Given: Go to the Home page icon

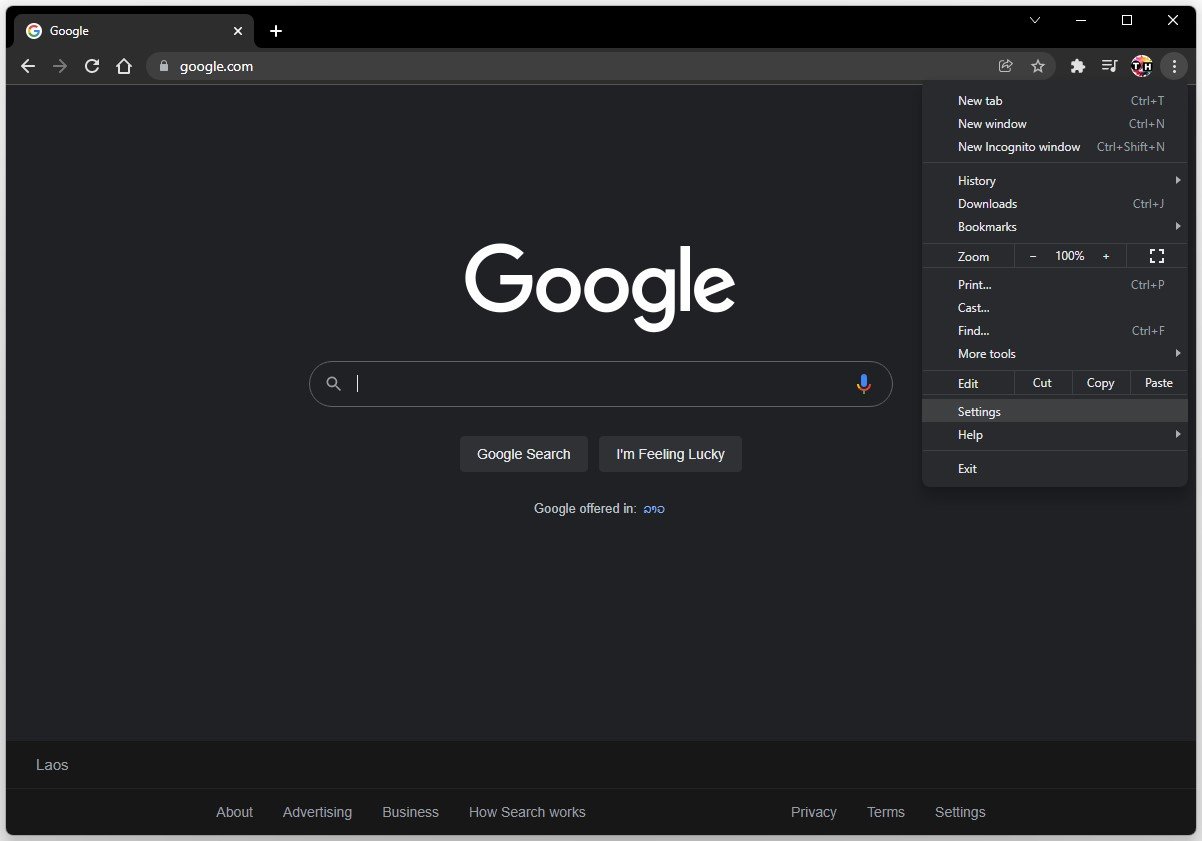Looking at the screenshot, I should pos(124,66).
